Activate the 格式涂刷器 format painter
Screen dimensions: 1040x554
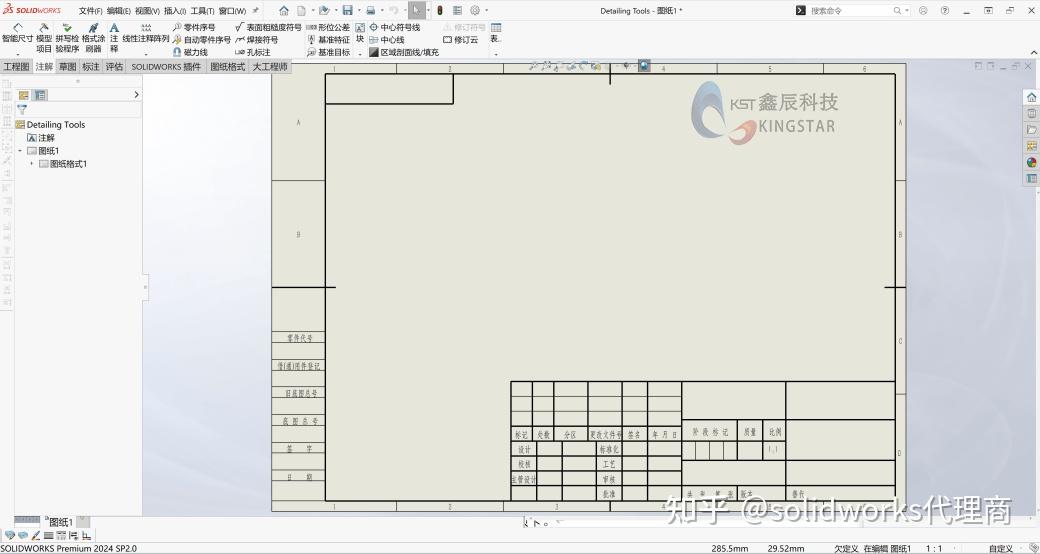pos(94,38)
